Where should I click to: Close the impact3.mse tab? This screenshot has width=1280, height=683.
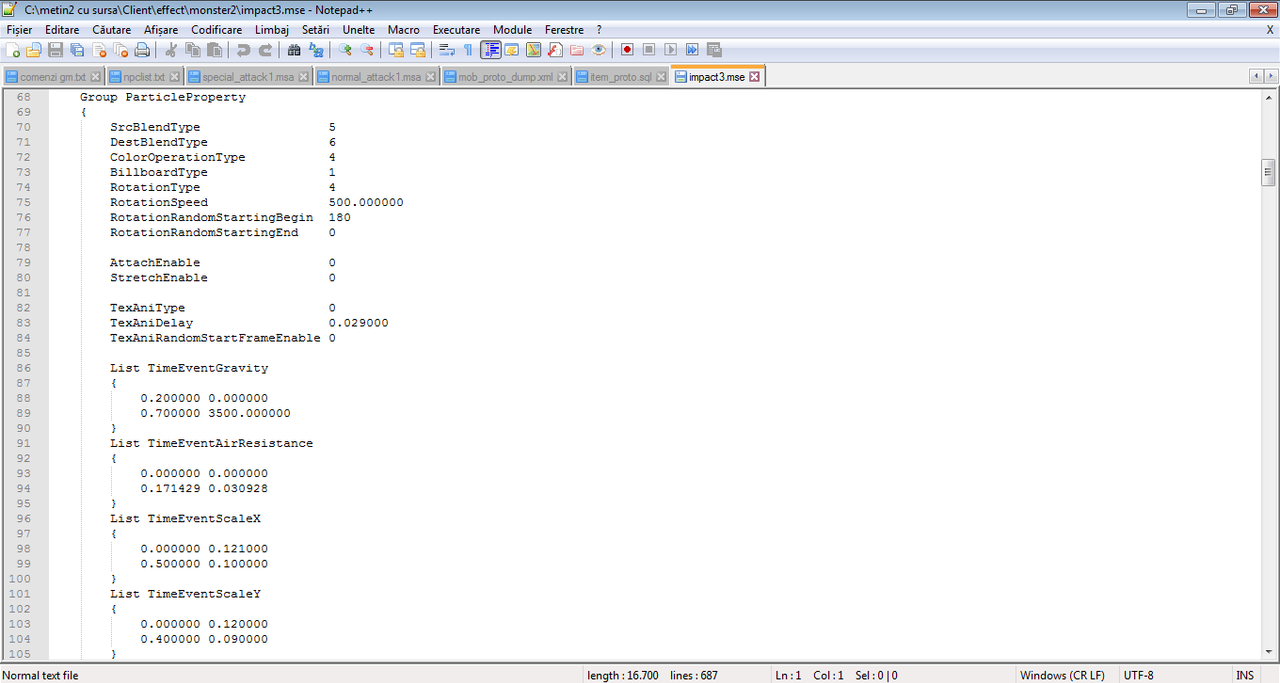pyautogui.click(x=755, y=77)
